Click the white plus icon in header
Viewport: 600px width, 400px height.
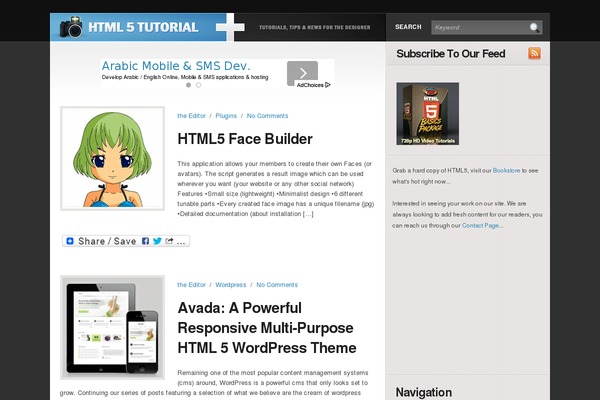[x=230, y=27]
